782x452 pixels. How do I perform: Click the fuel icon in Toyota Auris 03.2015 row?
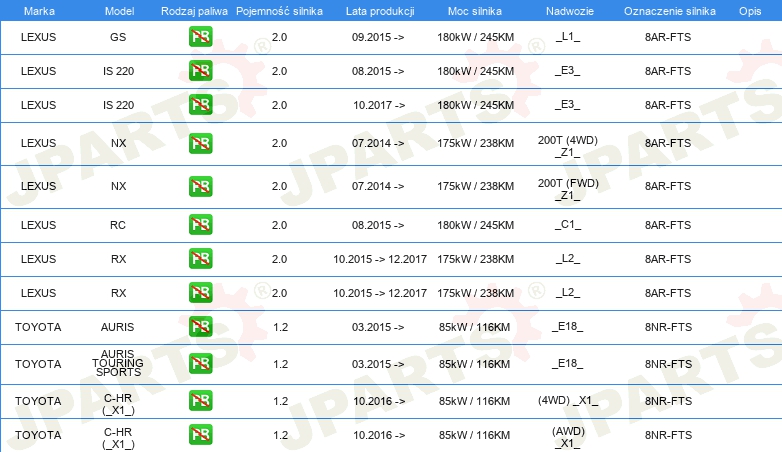(x=200, y=326)
